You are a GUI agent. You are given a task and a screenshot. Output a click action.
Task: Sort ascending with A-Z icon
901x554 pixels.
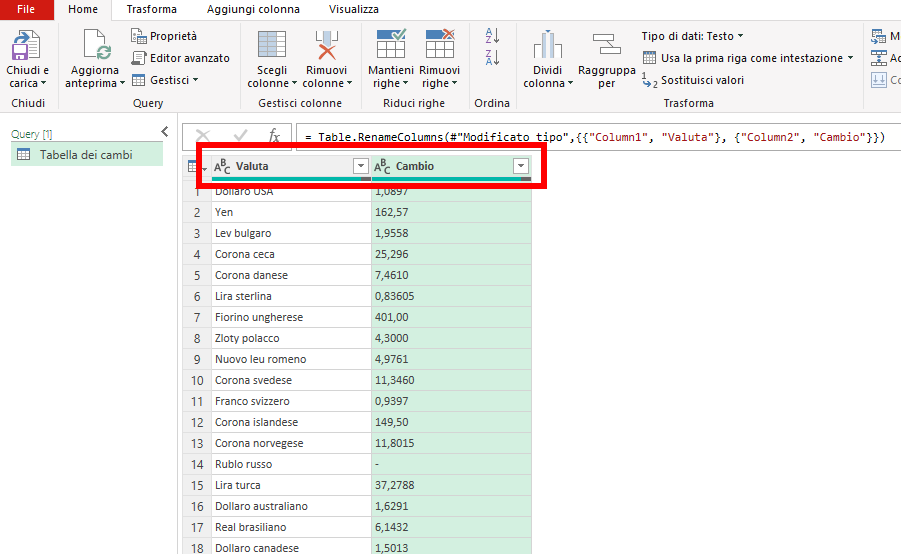tap(492, 36)
